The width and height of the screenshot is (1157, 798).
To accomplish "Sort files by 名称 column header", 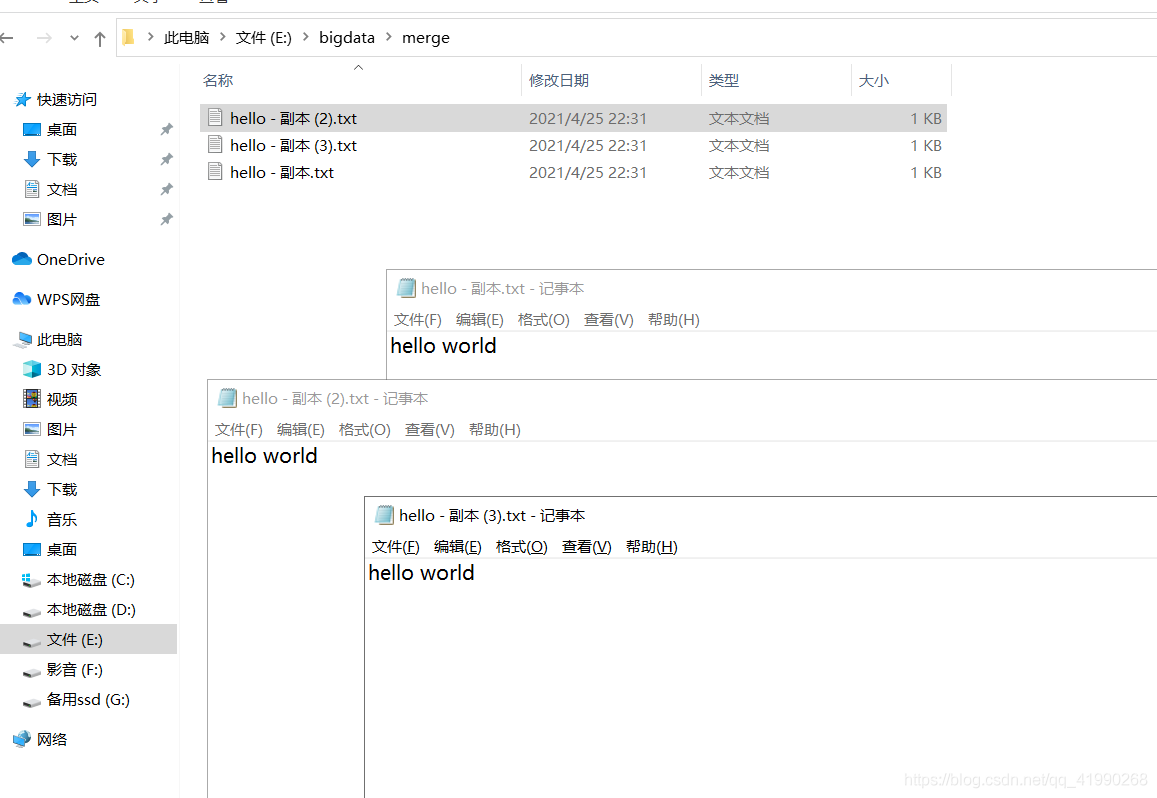I will (x=218, y=80).
